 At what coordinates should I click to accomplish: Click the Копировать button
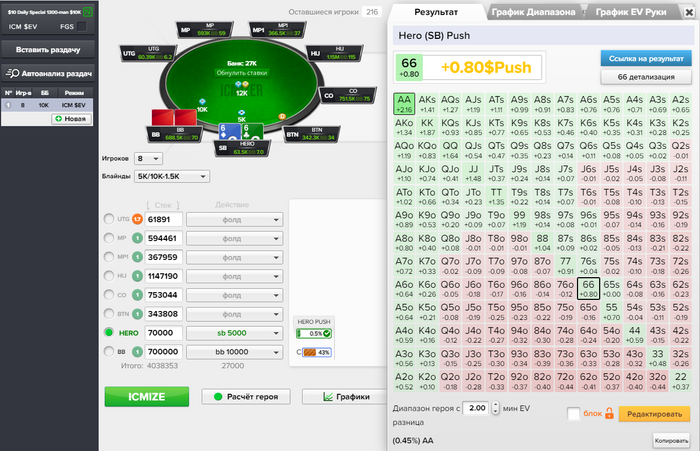[671, 441]
